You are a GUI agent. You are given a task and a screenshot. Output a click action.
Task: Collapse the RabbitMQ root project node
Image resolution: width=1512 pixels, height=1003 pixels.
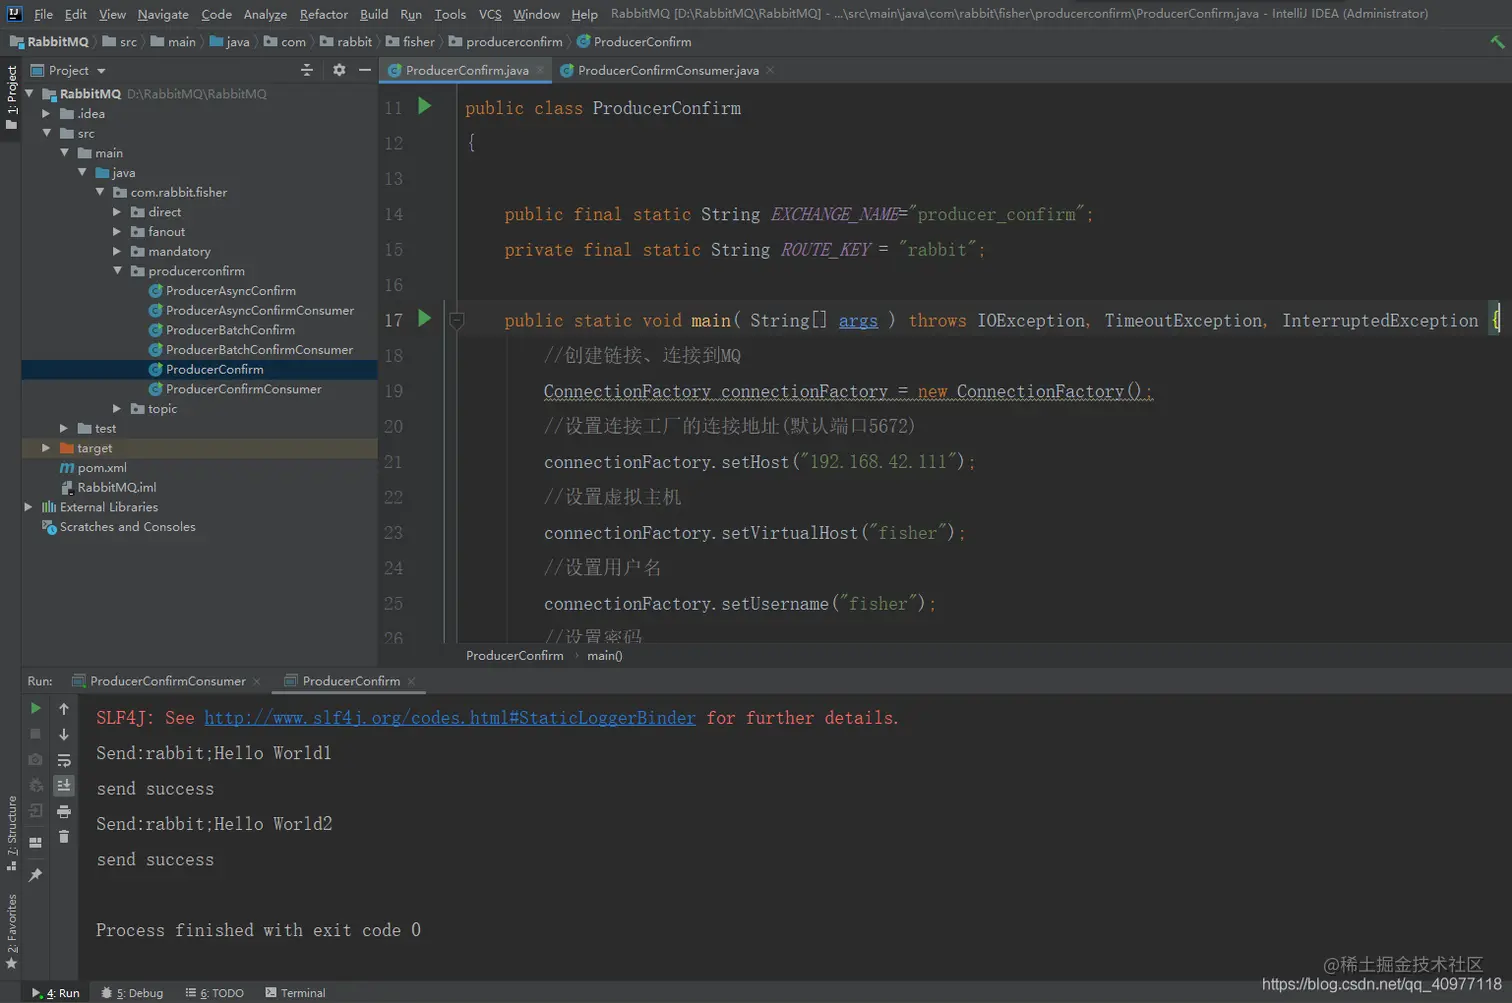[x=29, y=93]
